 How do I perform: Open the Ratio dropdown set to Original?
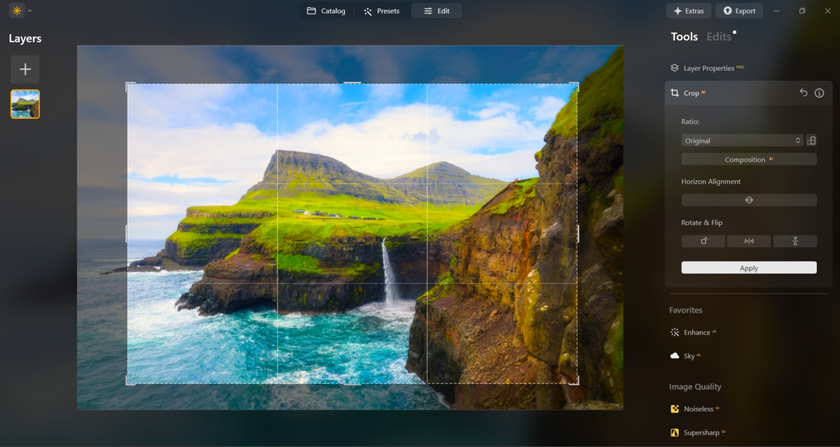tap(742, 140)
